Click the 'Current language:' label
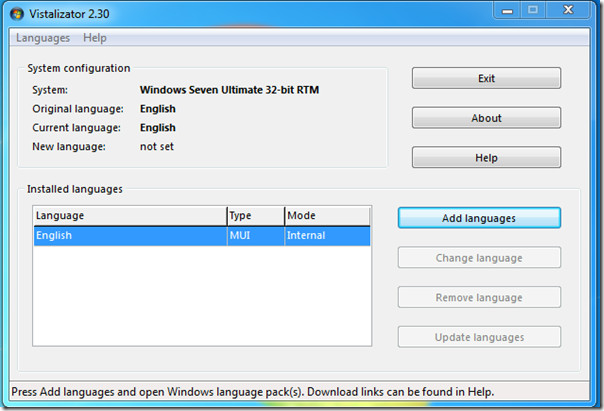604x411 pixels. (76, 128)
